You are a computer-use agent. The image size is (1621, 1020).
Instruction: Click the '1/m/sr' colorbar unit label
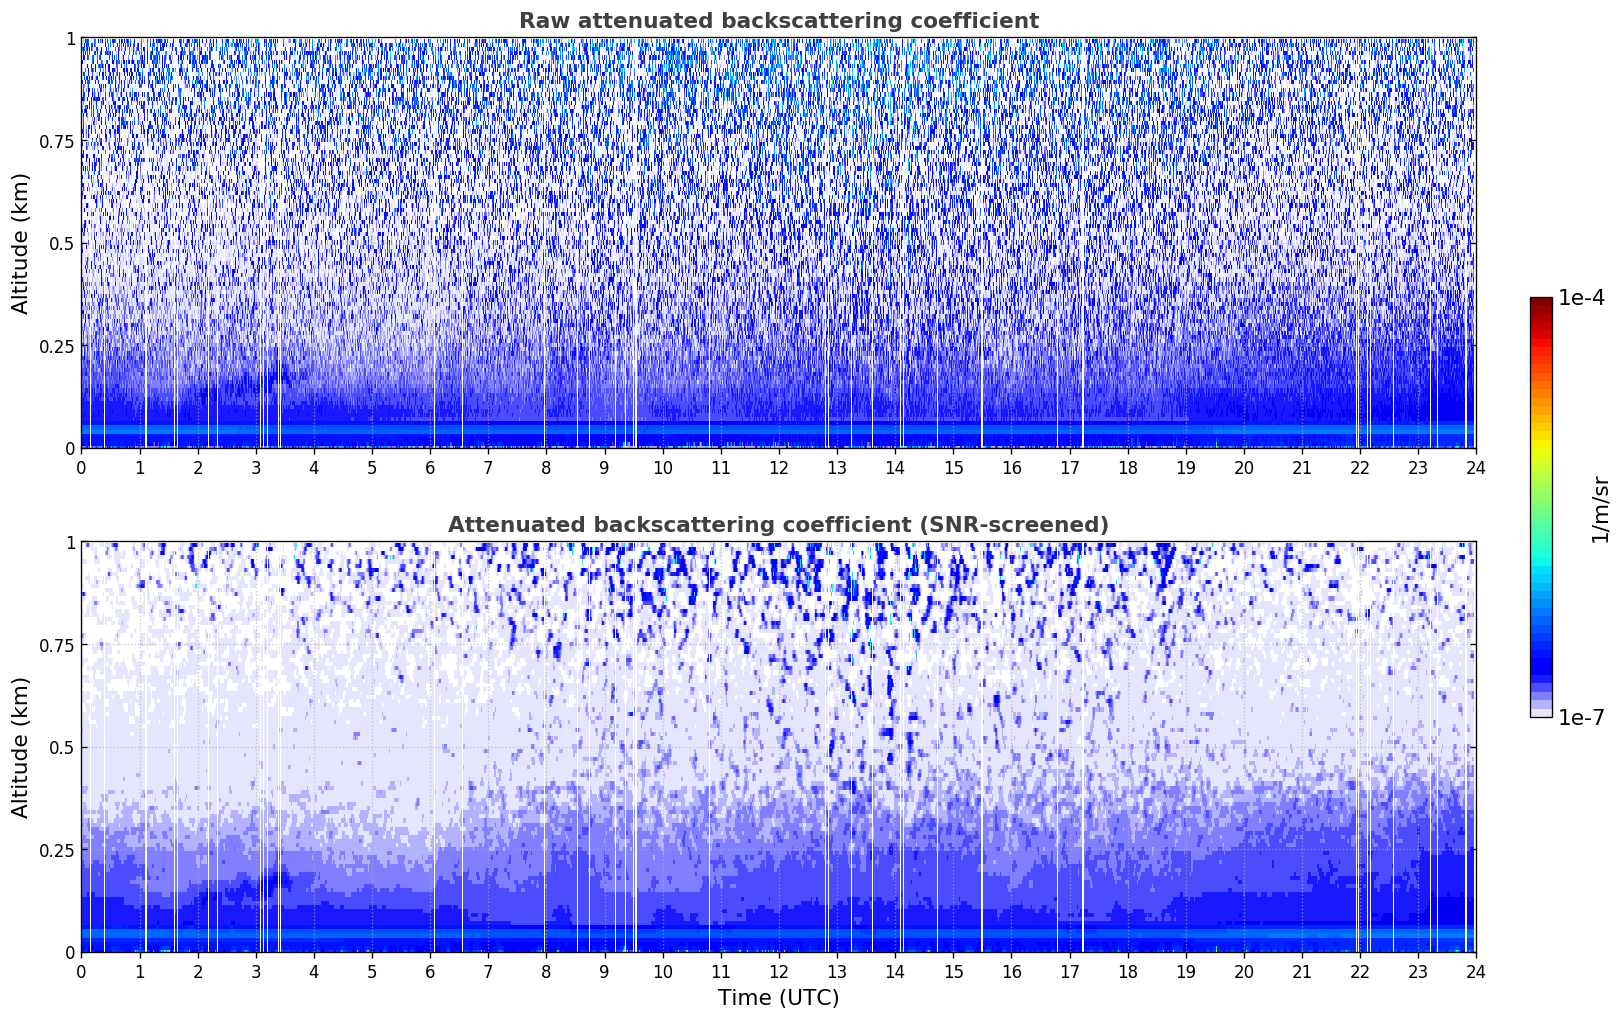pyautogui.click(x=1600, y=508)
